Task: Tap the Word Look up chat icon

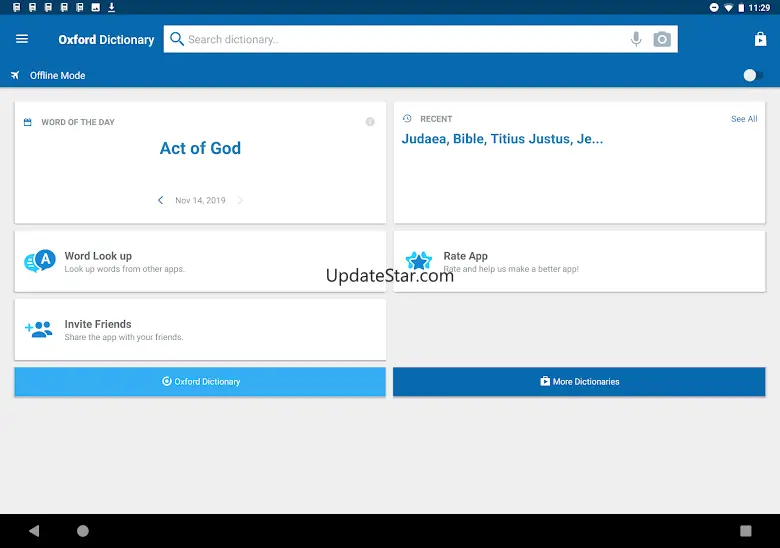Action: [40, 261]
